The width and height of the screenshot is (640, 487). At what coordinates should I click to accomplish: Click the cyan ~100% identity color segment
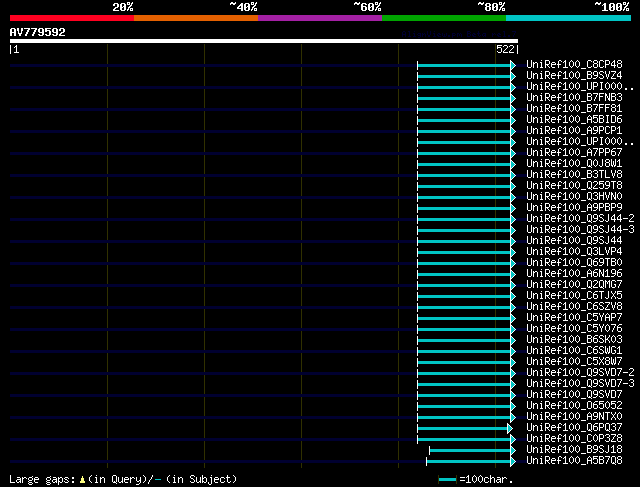click(569, 18)
